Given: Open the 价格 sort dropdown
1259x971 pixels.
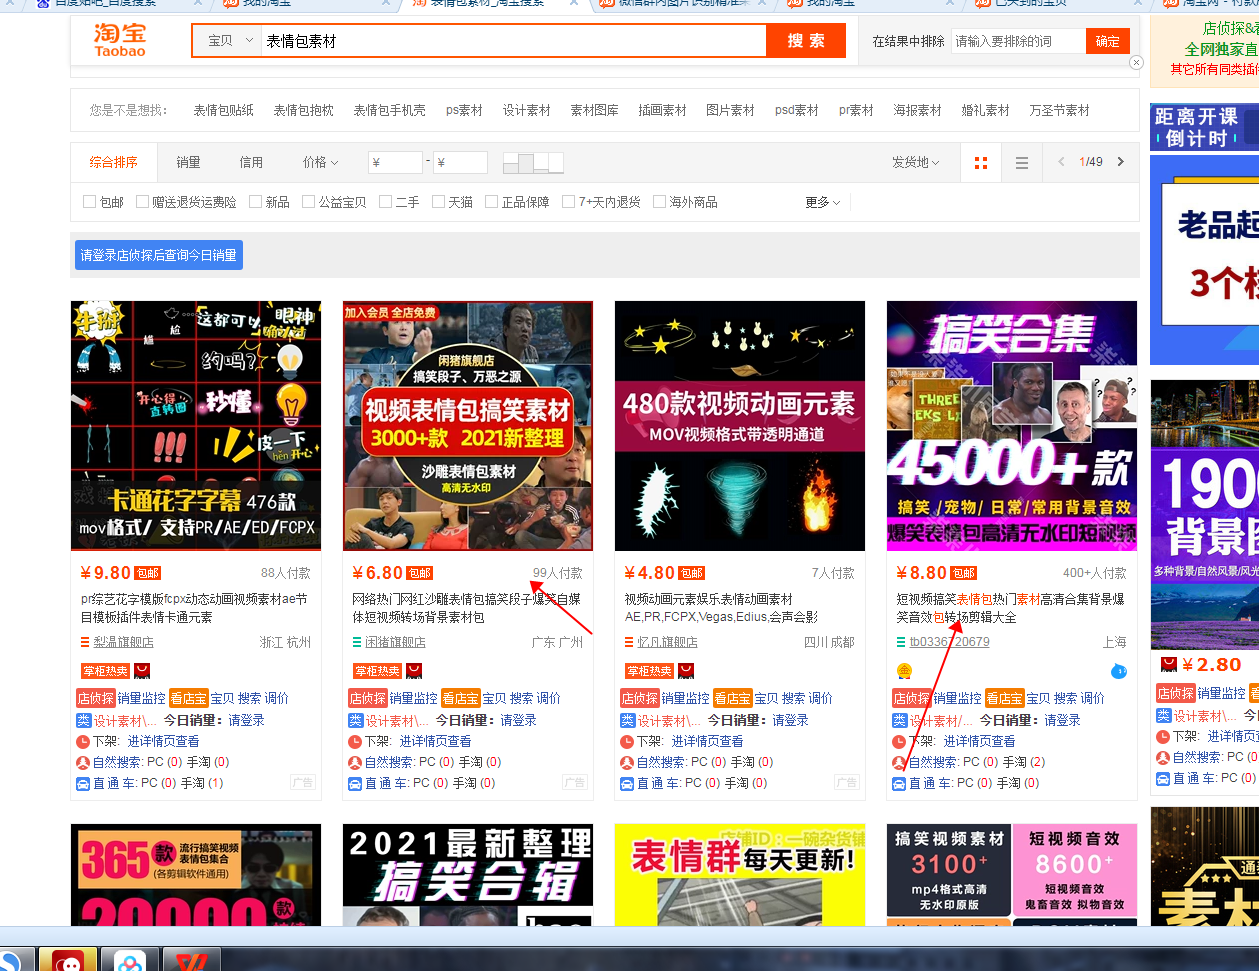Looking at the screenshot, I should [321, 162].
